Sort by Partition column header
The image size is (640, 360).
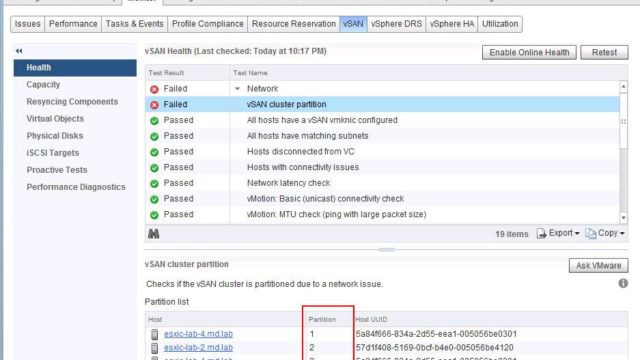[x=328, y=319]
